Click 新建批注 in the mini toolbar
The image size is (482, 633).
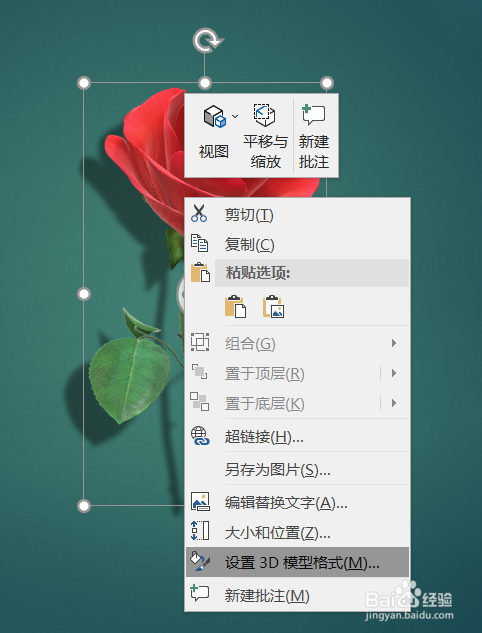point(314,136)
